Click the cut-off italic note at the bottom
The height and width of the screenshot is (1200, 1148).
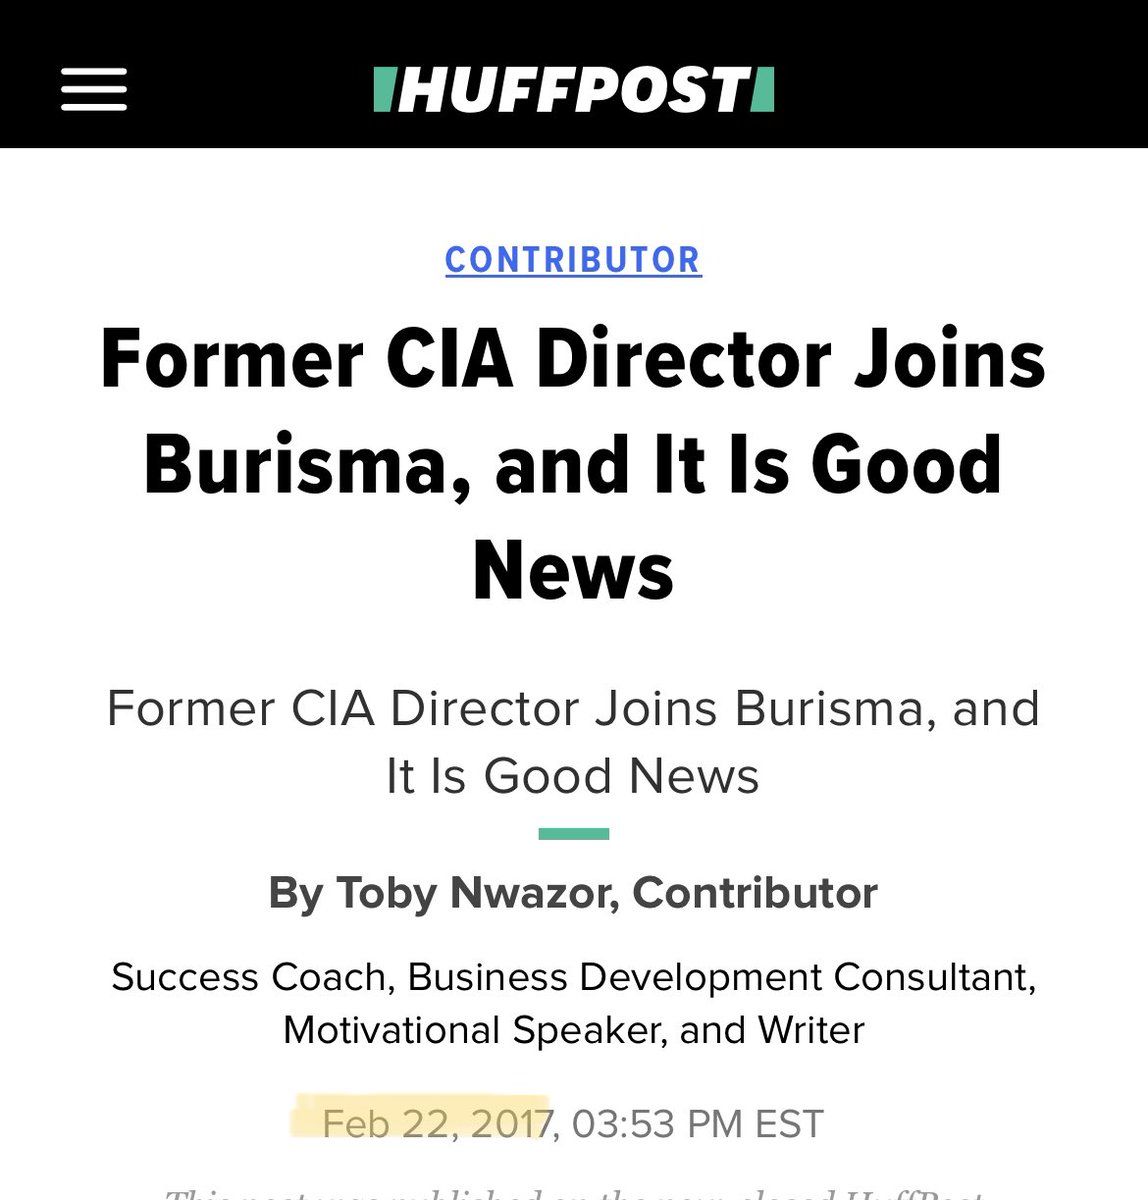coord(573,1192)
